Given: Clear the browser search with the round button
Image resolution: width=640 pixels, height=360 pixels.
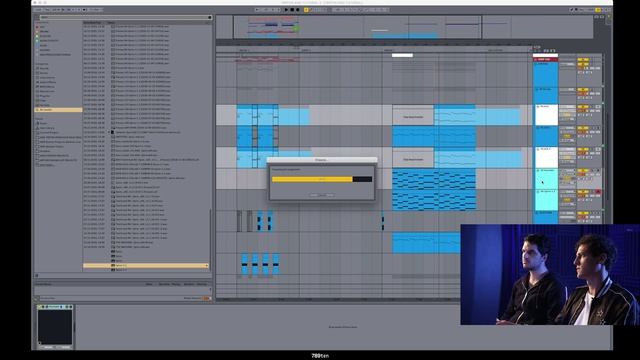Looking at the screenshot, I should click(x=210, y=18).
